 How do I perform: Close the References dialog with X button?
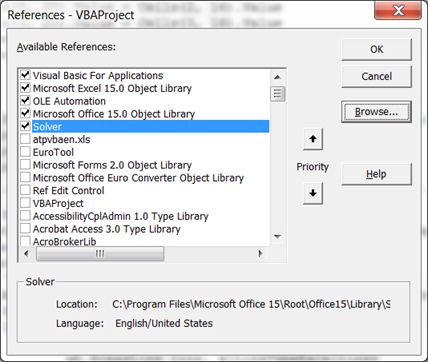tap(398, 11)
